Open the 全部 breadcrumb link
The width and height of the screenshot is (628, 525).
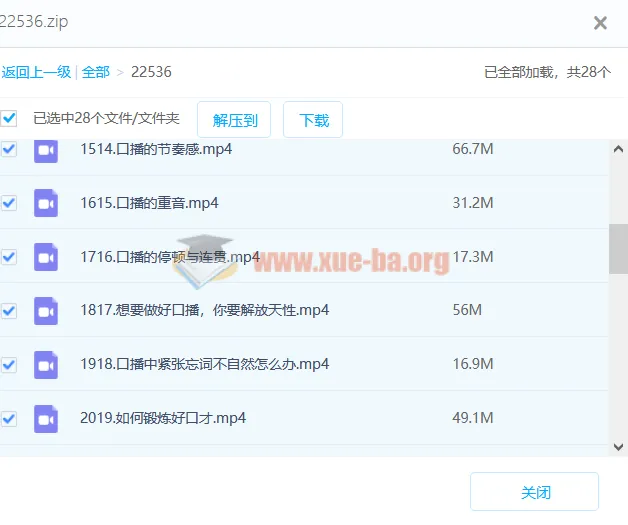(96, 72)
